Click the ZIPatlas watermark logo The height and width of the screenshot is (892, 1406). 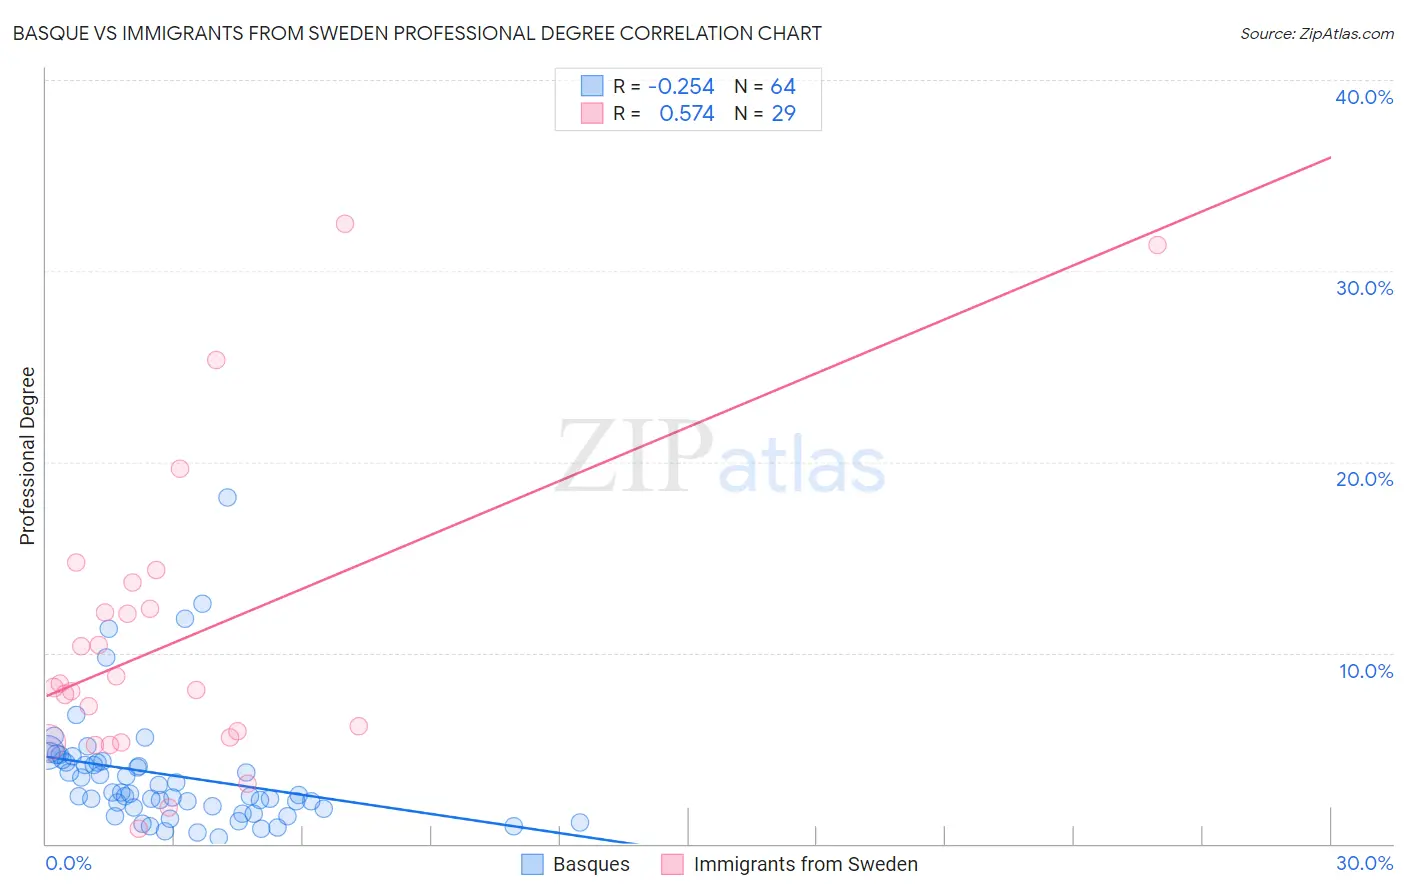[721, 457]
